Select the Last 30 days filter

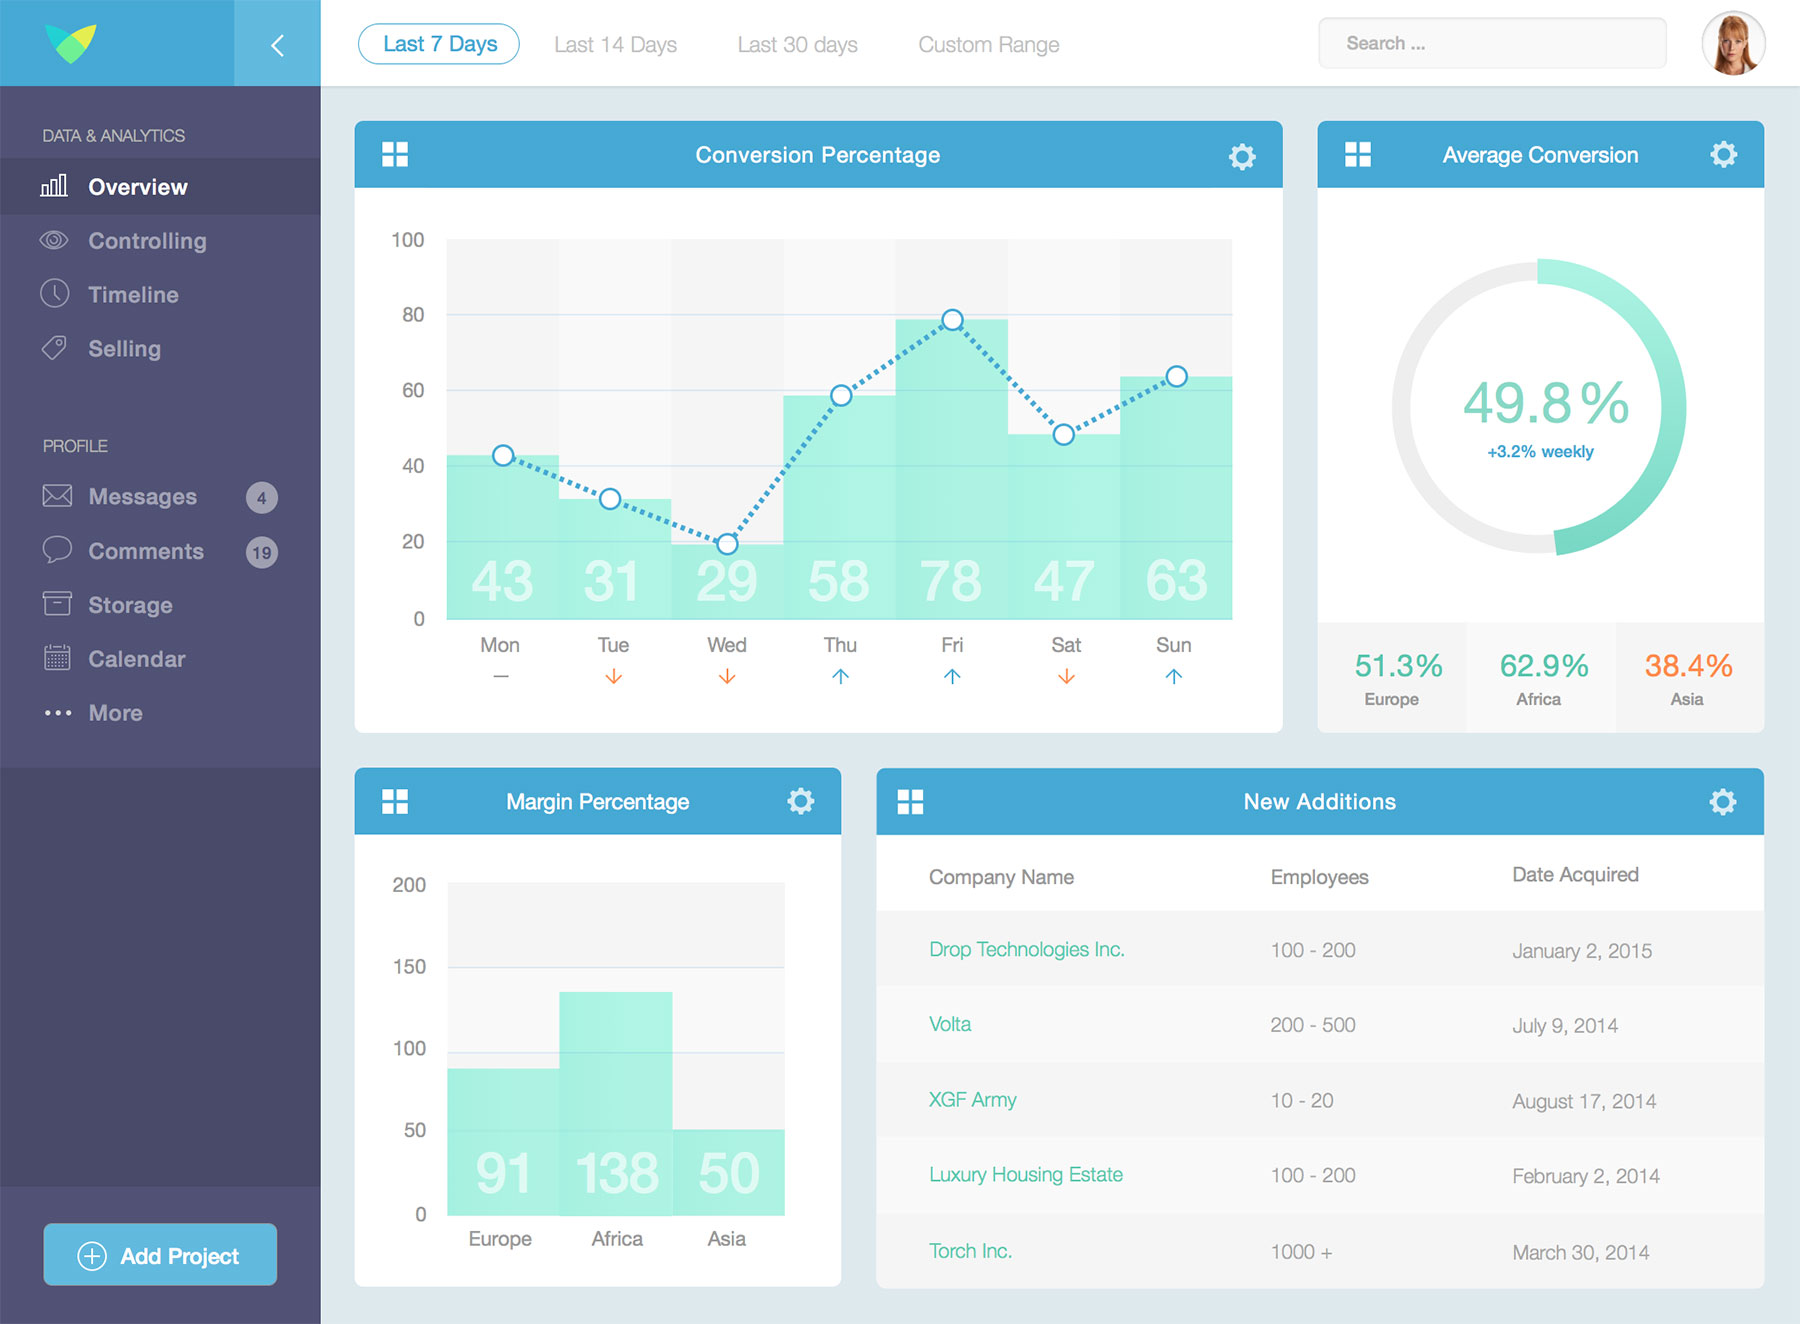797,44
